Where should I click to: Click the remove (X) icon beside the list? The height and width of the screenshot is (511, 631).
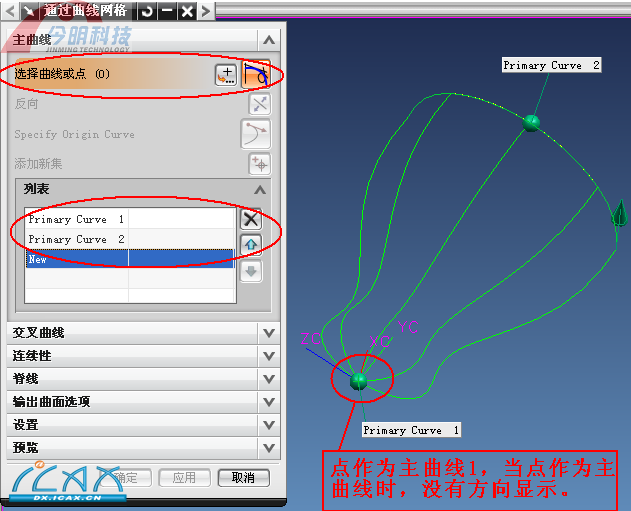pos(251,219)
